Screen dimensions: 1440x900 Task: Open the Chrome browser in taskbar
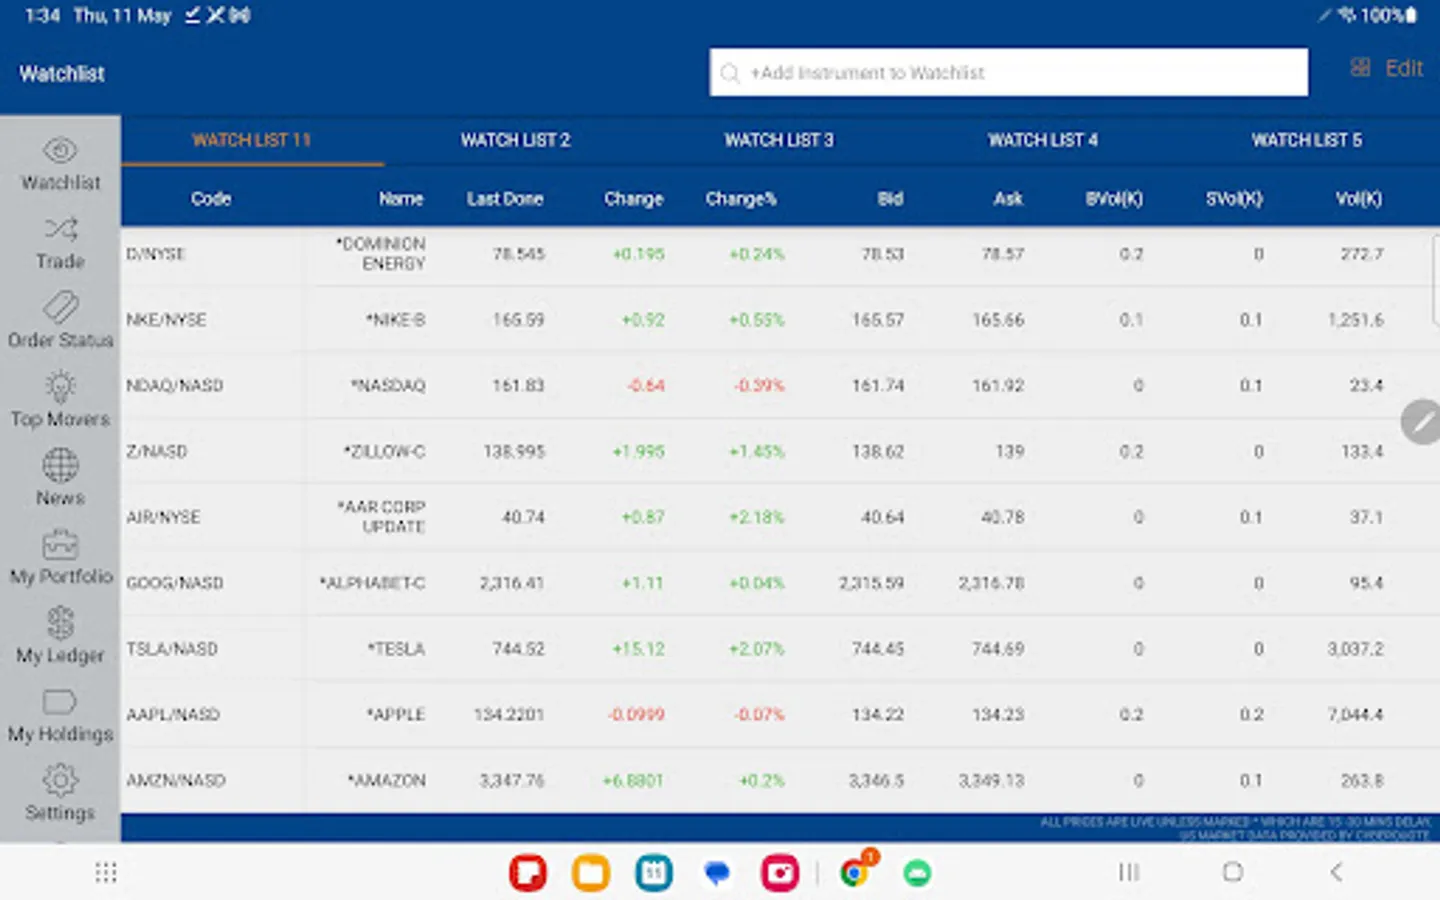click(x=853, y=873)
